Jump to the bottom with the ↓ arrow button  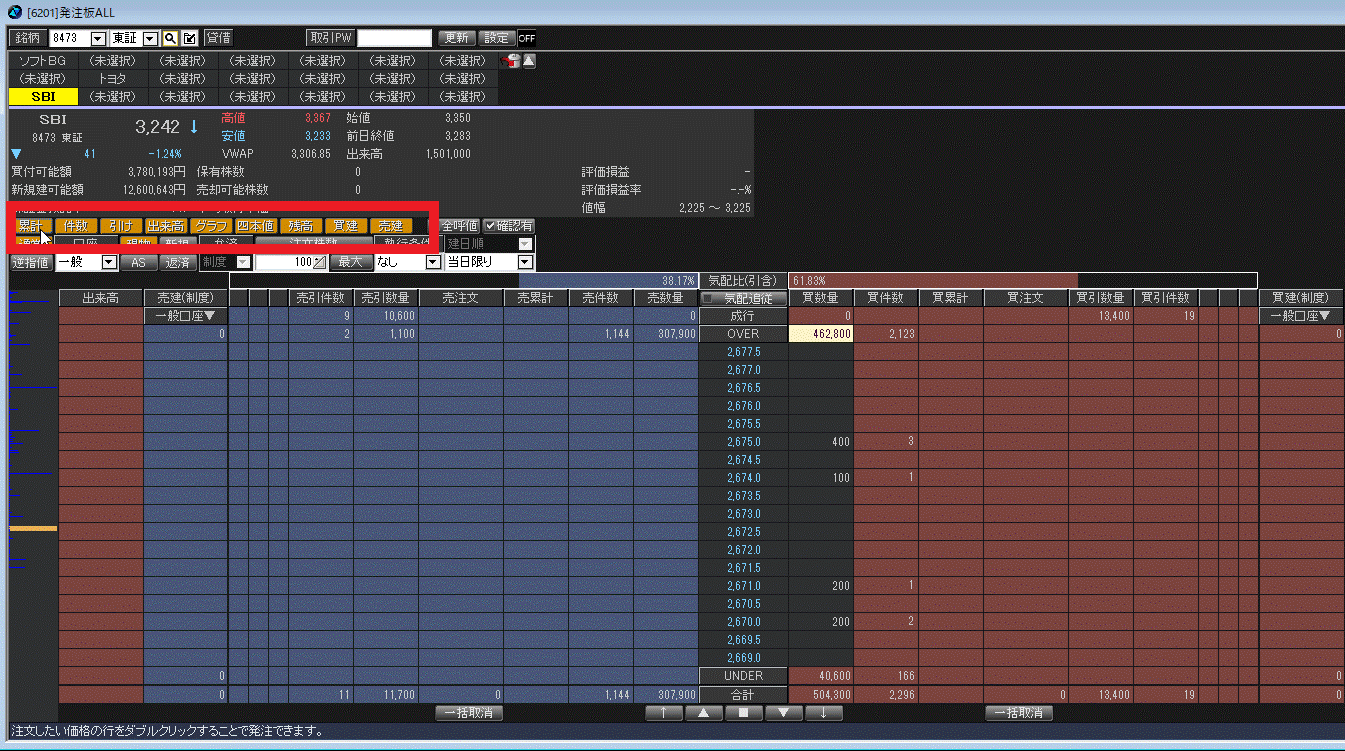[823, 713]
